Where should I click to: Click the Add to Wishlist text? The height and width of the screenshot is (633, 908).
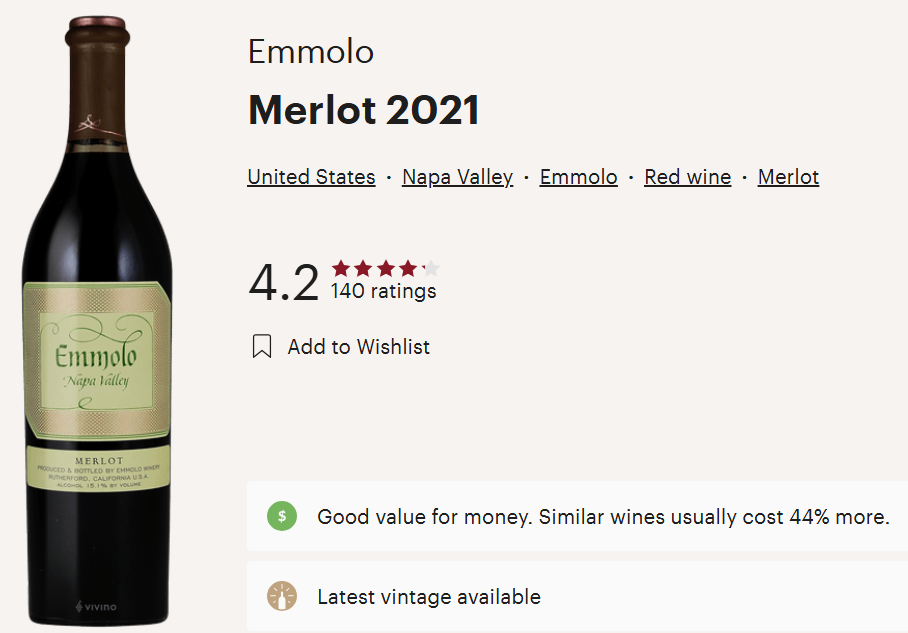[358, 347]
